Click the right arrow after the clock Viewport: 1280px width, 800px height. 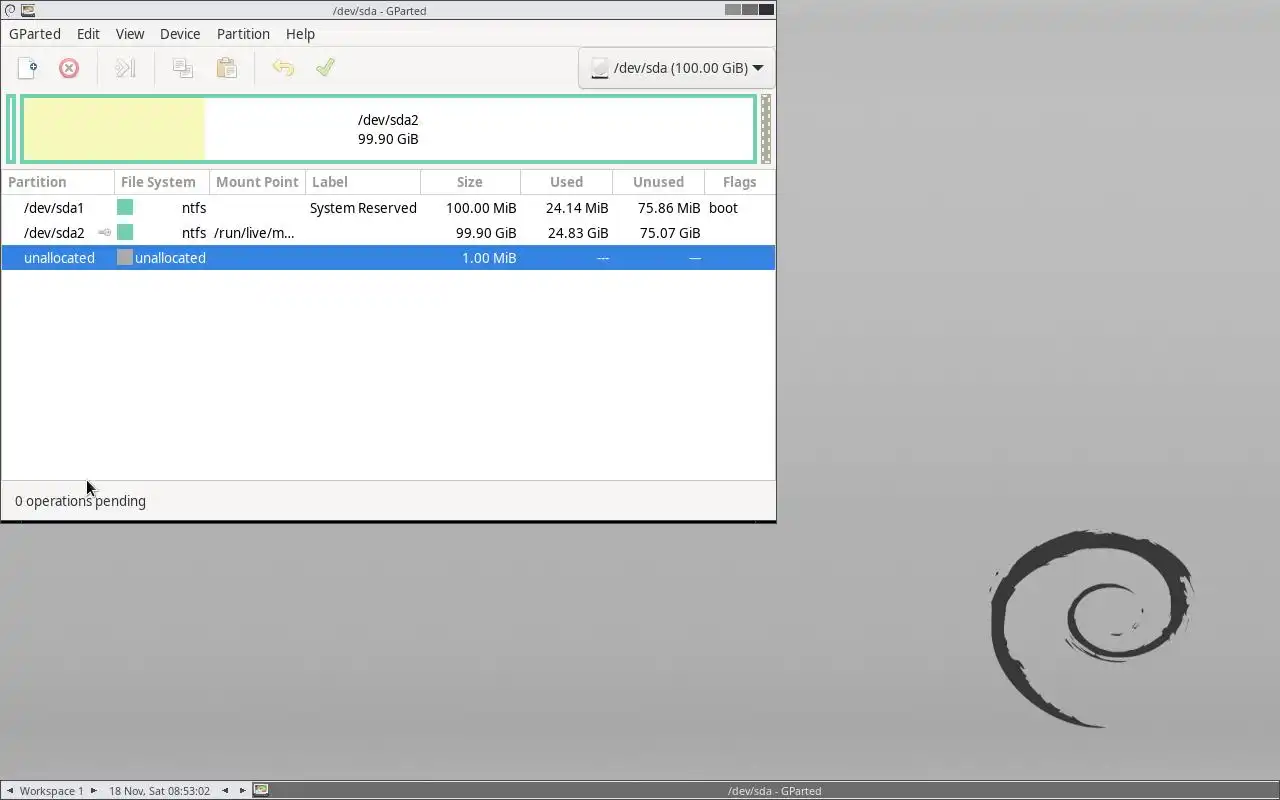tap(242, 790)
